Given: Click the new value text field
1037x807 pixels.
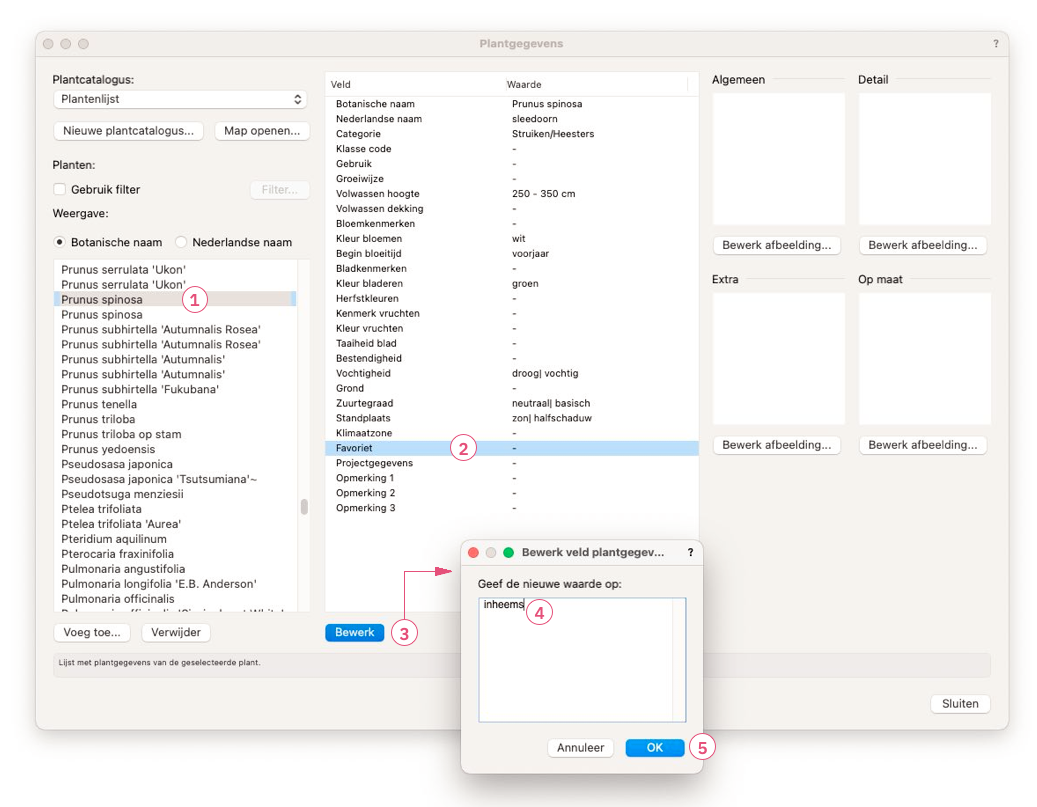Looking at the screenshot, I should (x=582, y=659).
